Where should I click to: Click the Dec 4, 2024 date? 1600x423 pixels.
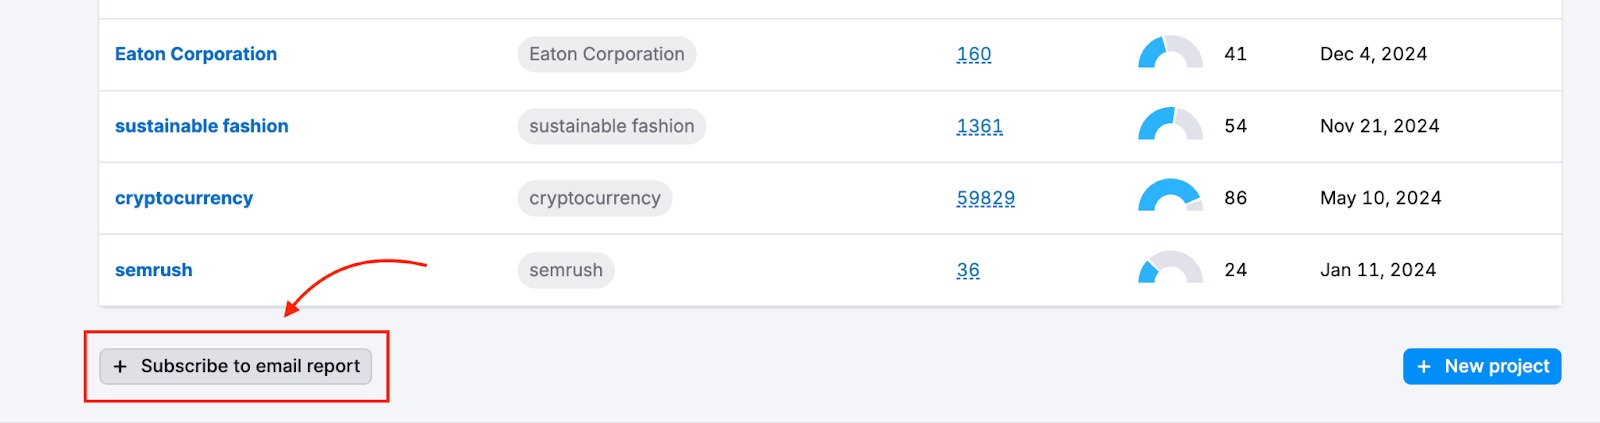click(x=1373, y=54)
